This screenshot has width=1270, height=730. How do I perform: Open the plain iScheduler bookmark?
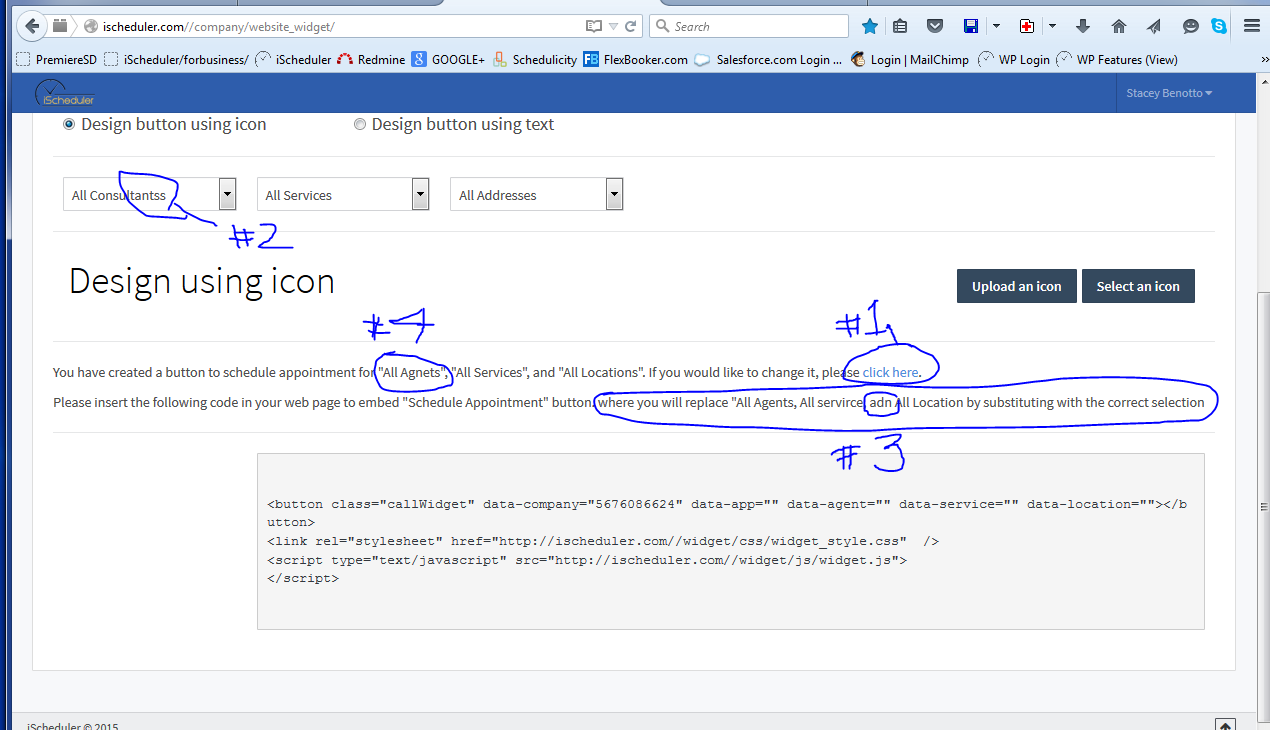[293, 59]
